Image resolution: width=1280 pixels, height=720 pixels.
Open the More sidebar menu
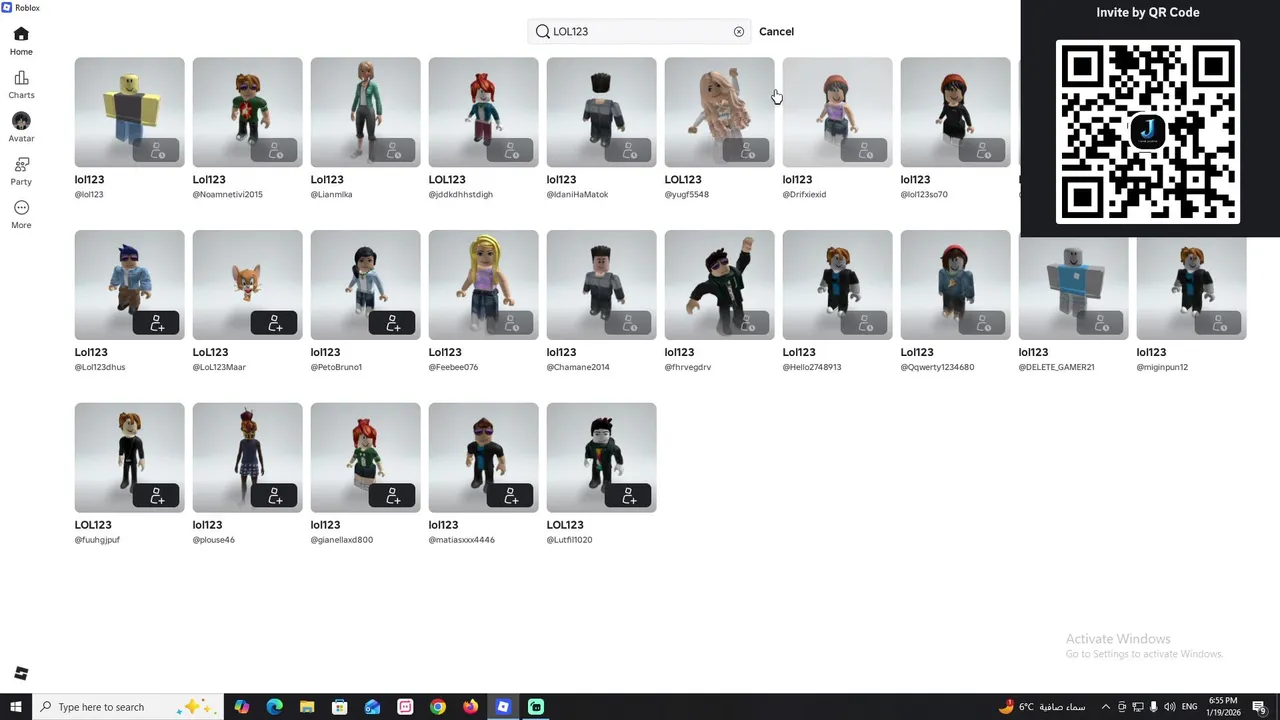coord(21,215)
